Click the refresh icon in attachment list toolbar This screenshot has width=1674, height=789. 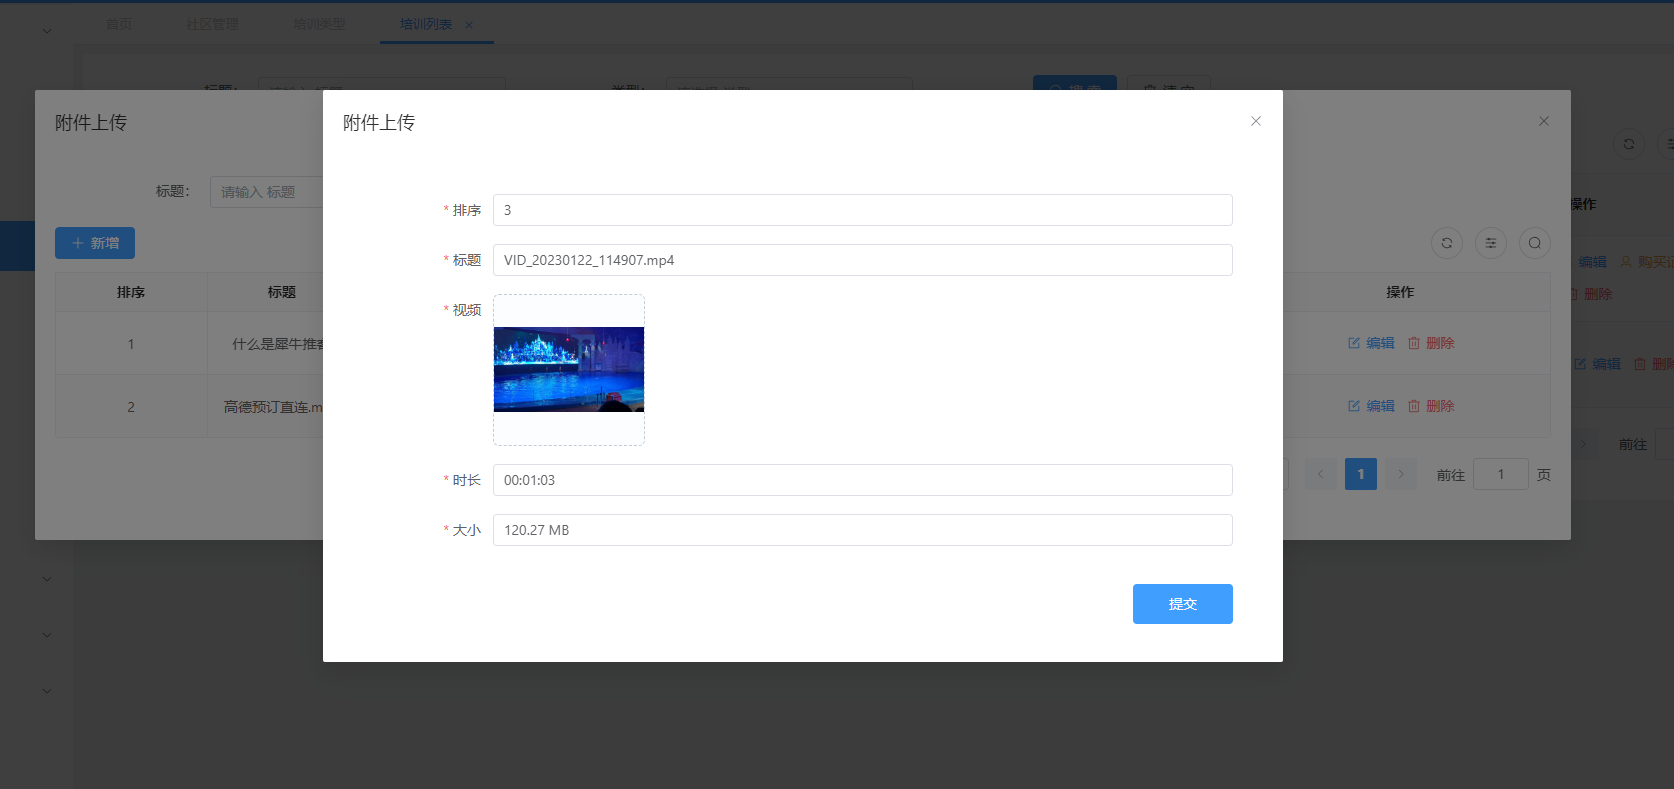tap(1446, 243)
